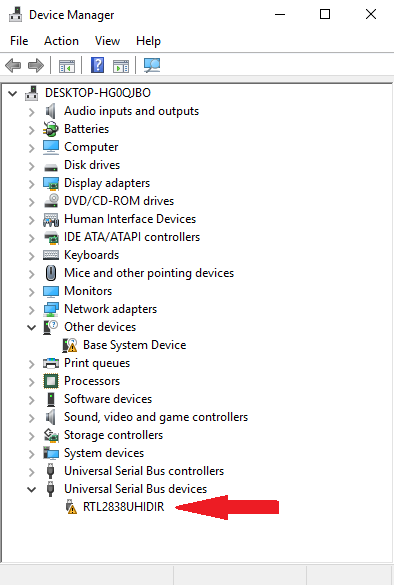Close the Device Manager window
Image resolution: width=394 pixels, height=585 pixels.
pyautogui.click(x=371, y=15)
